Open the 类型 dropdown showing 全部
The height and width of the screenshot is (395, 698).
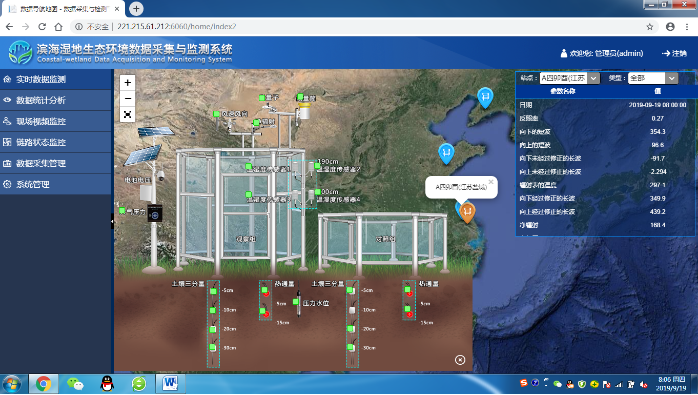pos(653,78)
